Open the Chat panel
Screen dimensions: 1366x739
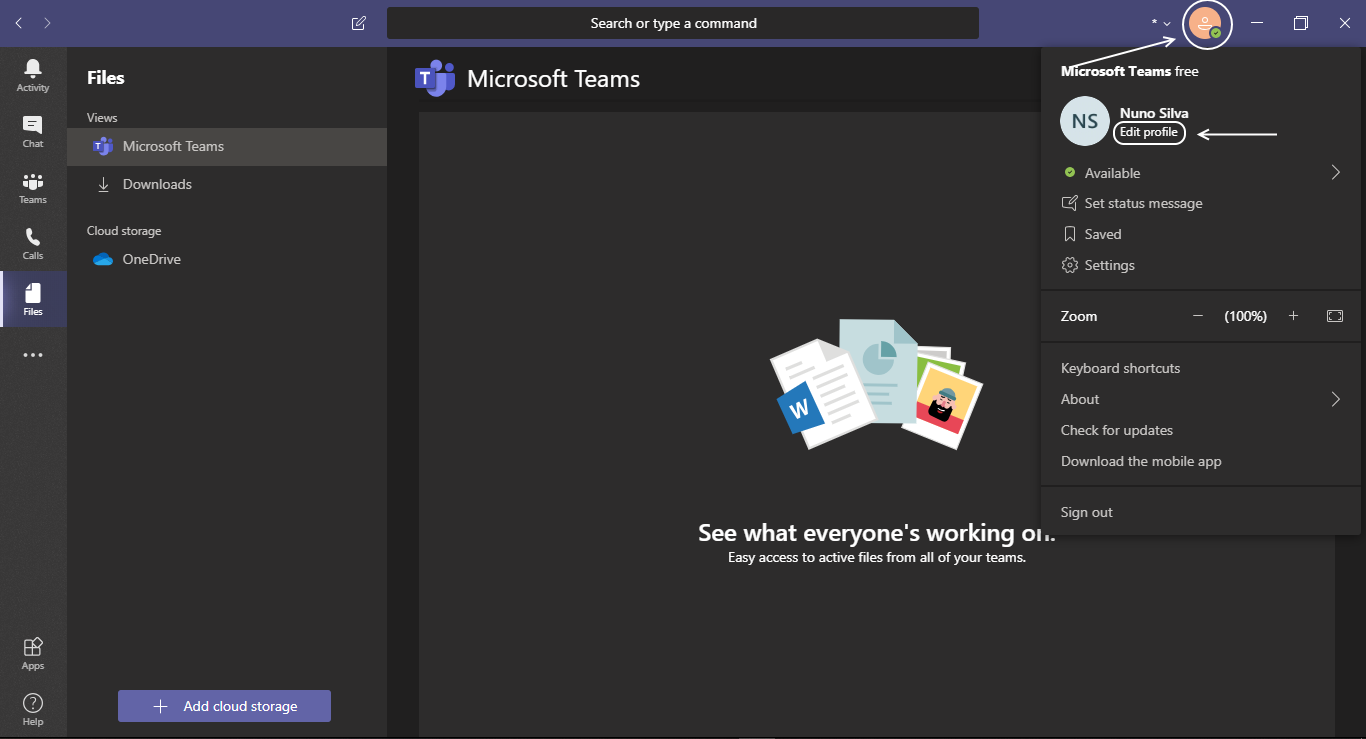pyautogui.click(x=32, y=130)
